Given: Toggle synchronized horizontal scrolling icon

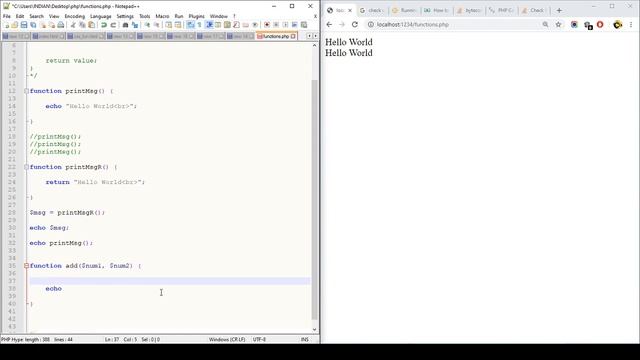Looking at the screenshot, I should (x=178, y=25).
